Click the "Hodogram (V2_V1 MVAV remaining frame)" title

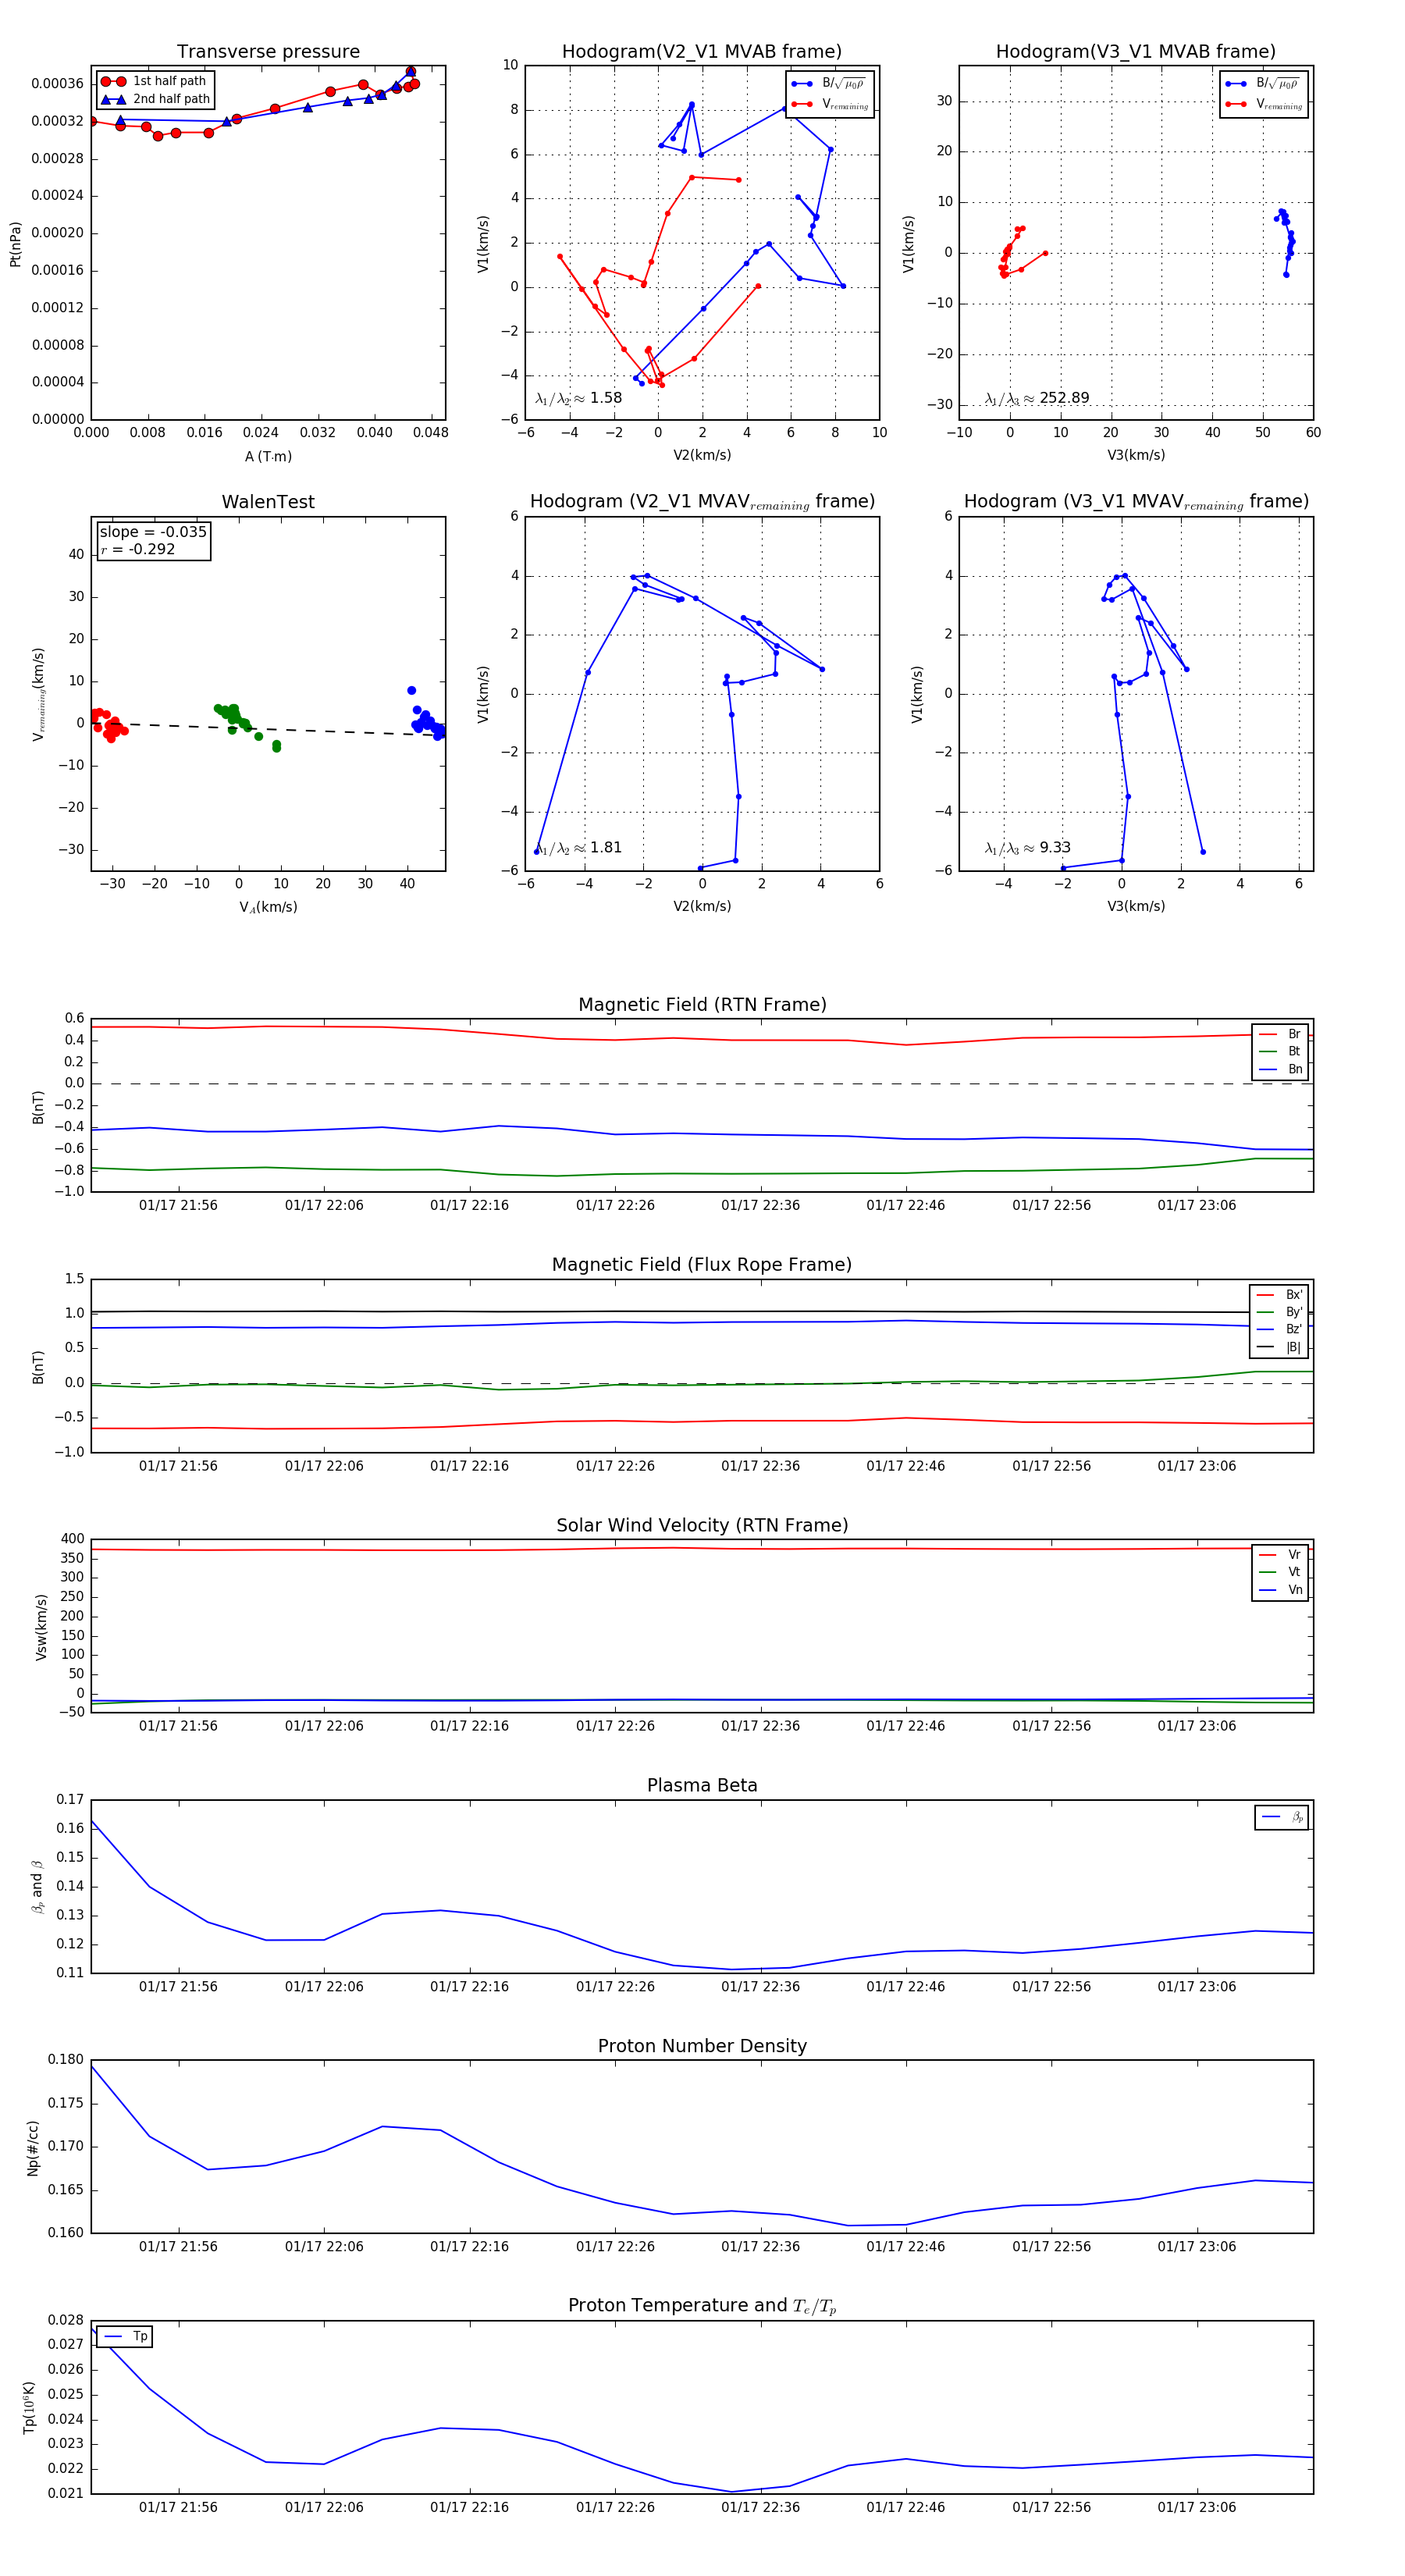coord(702,502)
